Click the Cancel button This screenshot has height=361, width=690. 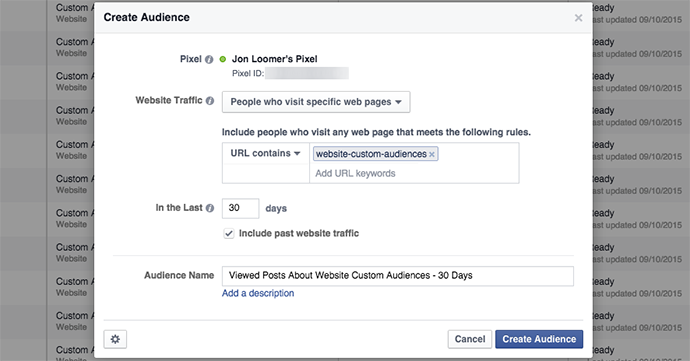pos(470,339)
